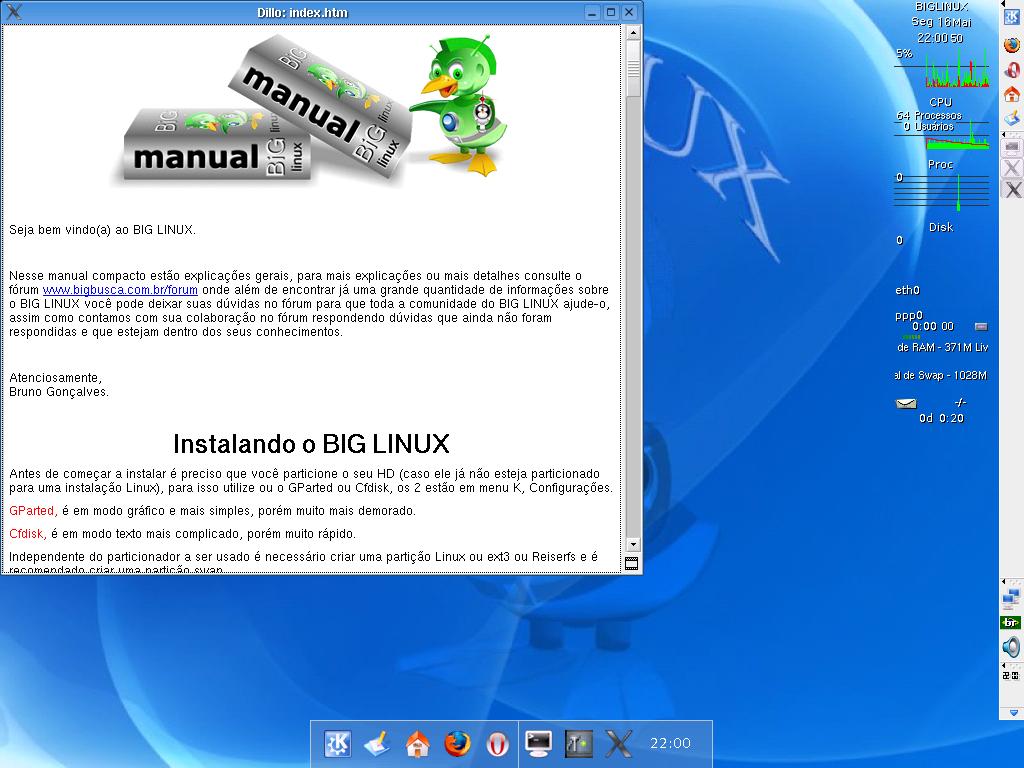Click the 22:00 clock in bottom dock
The image size is (1024, 768).
pyautogui.click(x=671, y=743)
